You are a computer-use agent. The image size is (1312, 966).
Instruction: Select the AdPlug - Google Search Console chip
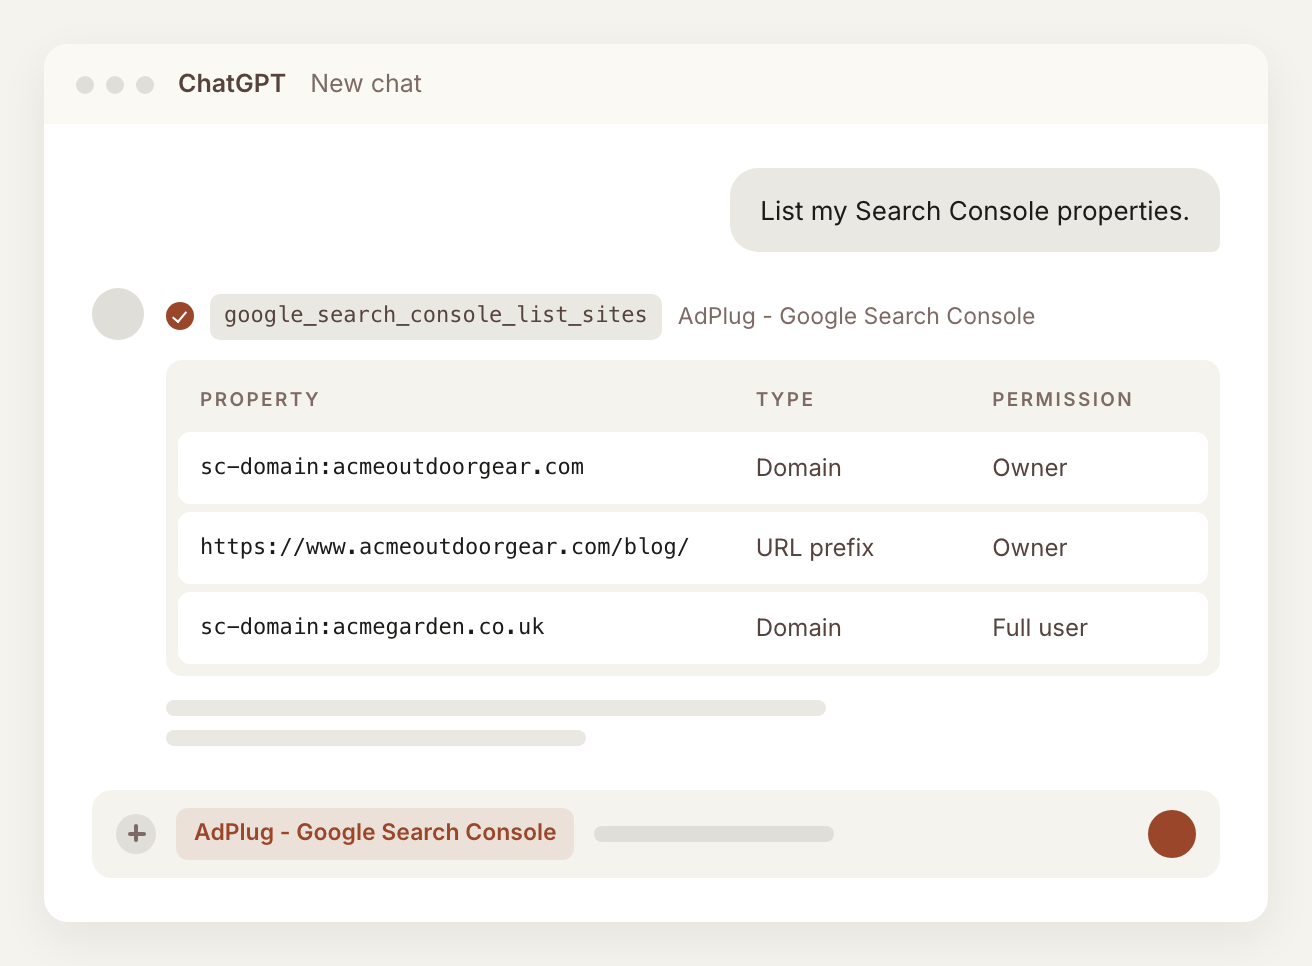pos(375,834)
